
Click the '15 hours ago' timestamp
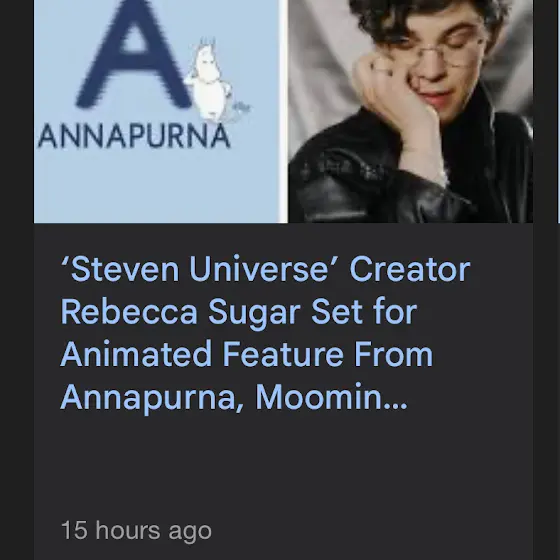click(x=136, y=530)
